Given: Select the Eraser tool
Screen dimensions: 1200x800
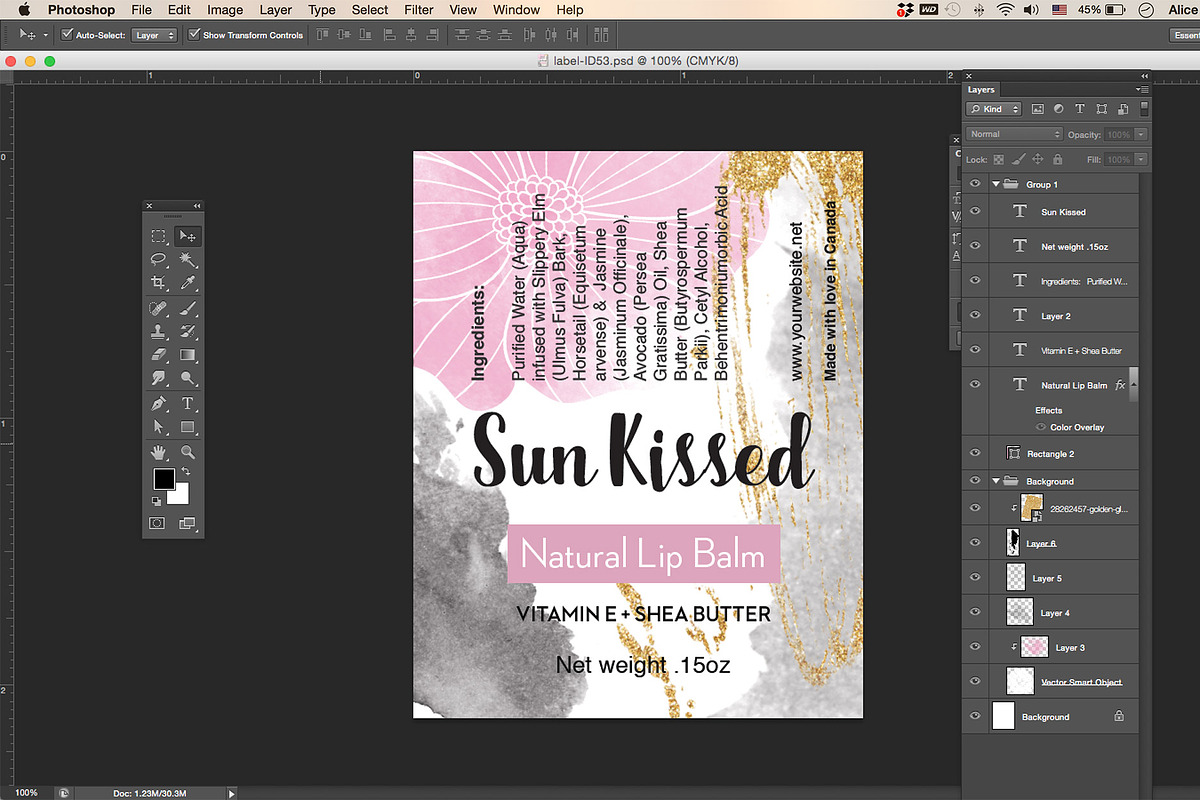Looking at the screenshot, I should [x=158, y=354].
